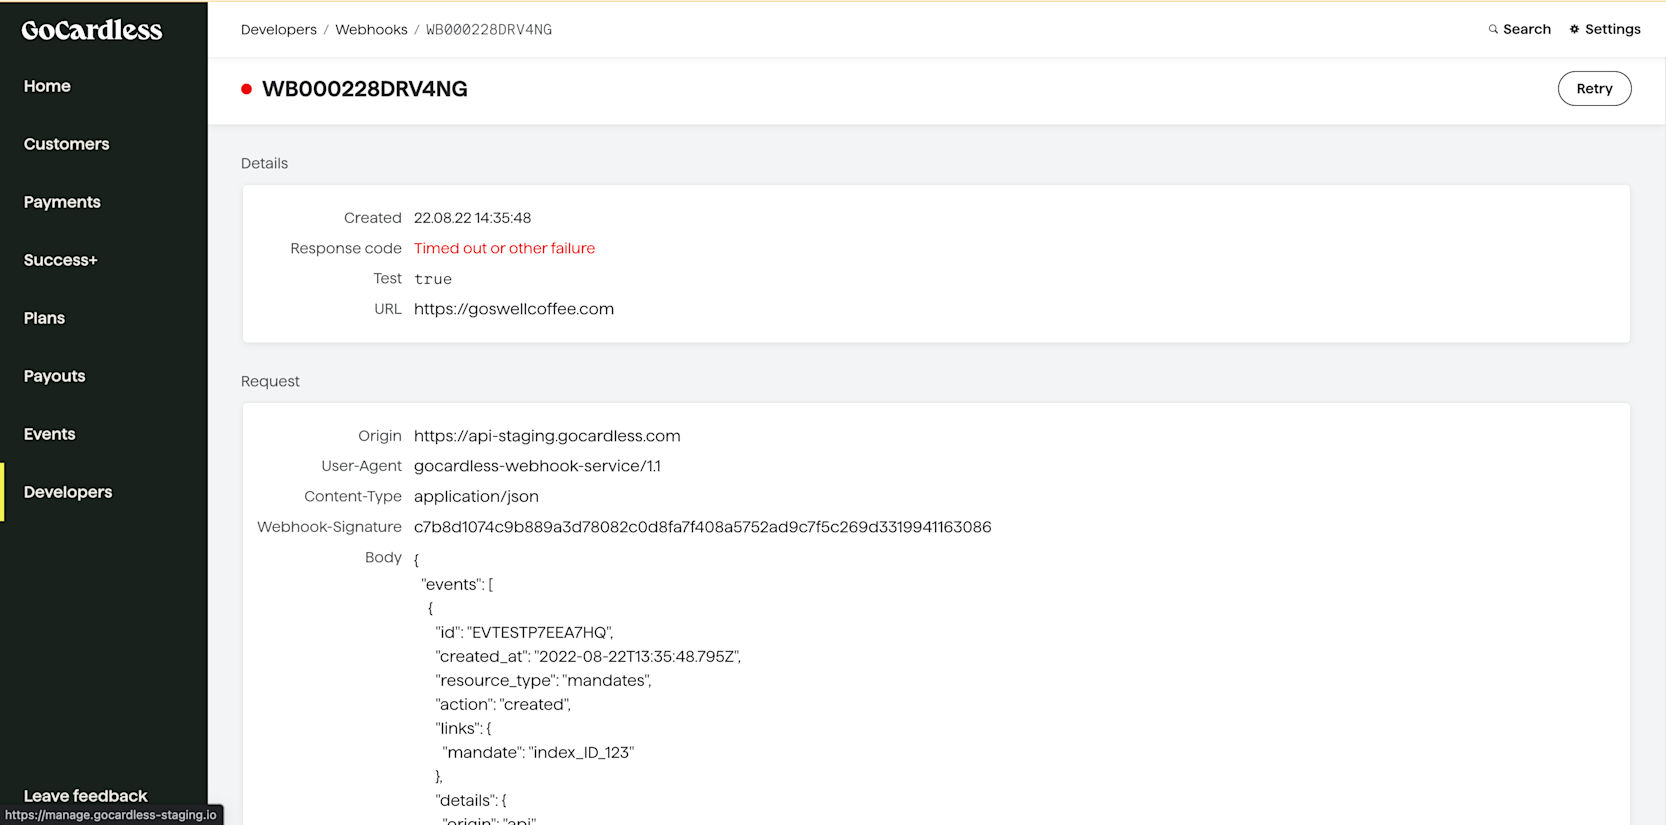Open Settings in the top bar
1666x825 pixels.
pyautogui.click(x=1605, y=29)
